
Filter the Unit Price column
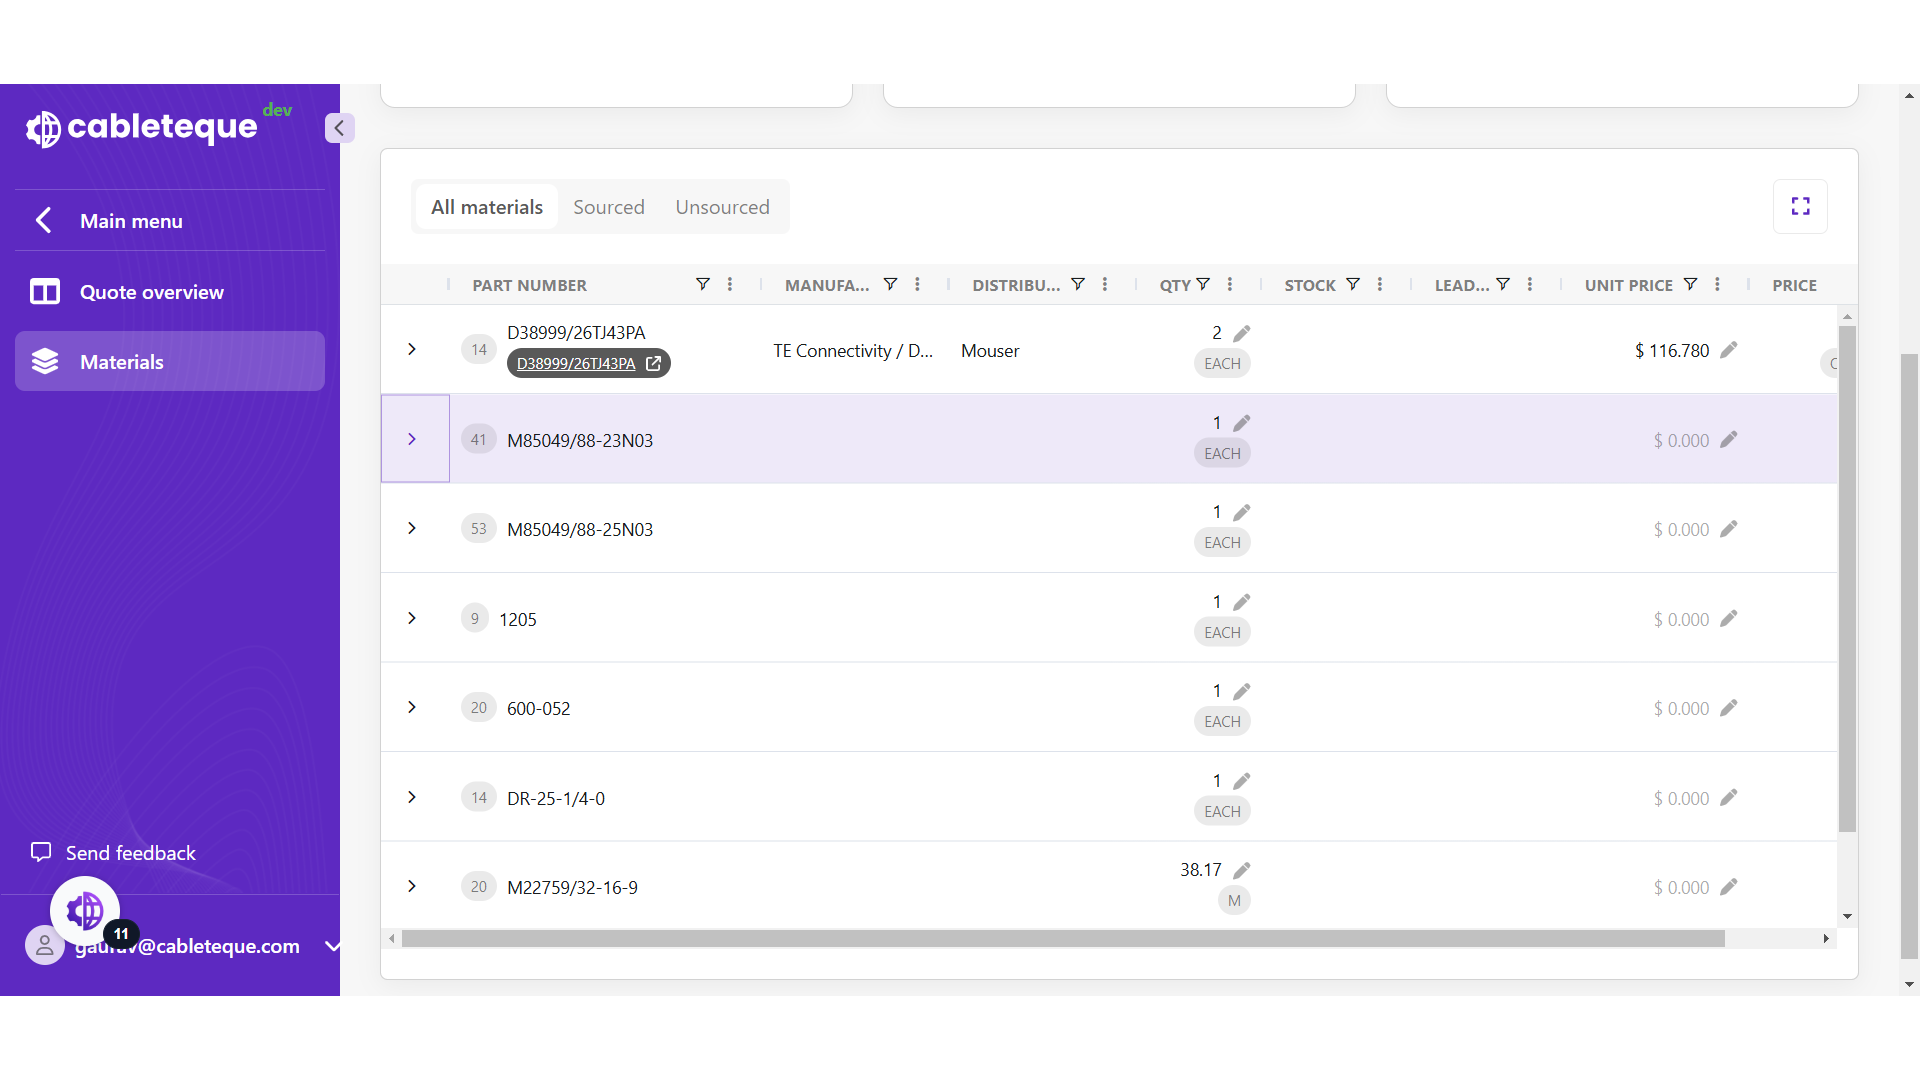pos(1690,285)
